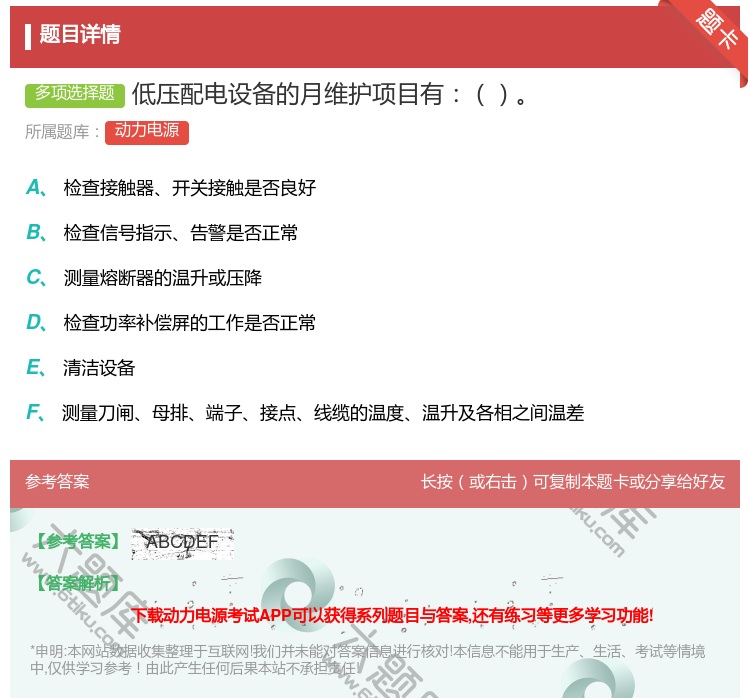The image size is (750, 698).
Task: Select option A 检查接触器、开关接触是否良好
Action: coord(171,188)
